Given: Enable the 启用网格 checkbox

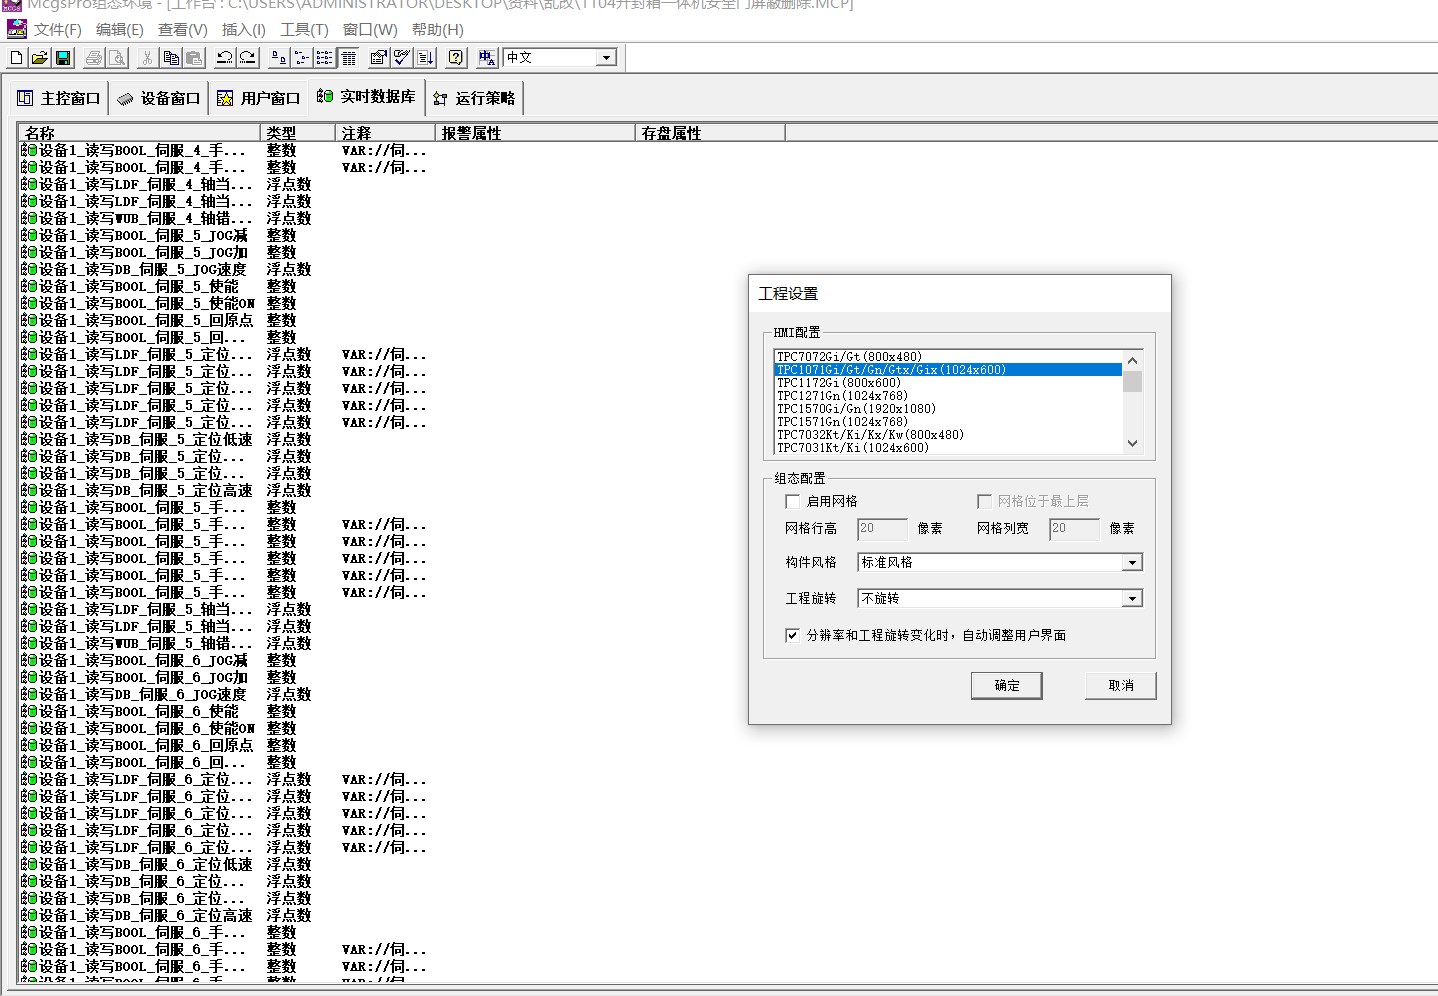Looking at the screenshot, I should coord(793,501).
